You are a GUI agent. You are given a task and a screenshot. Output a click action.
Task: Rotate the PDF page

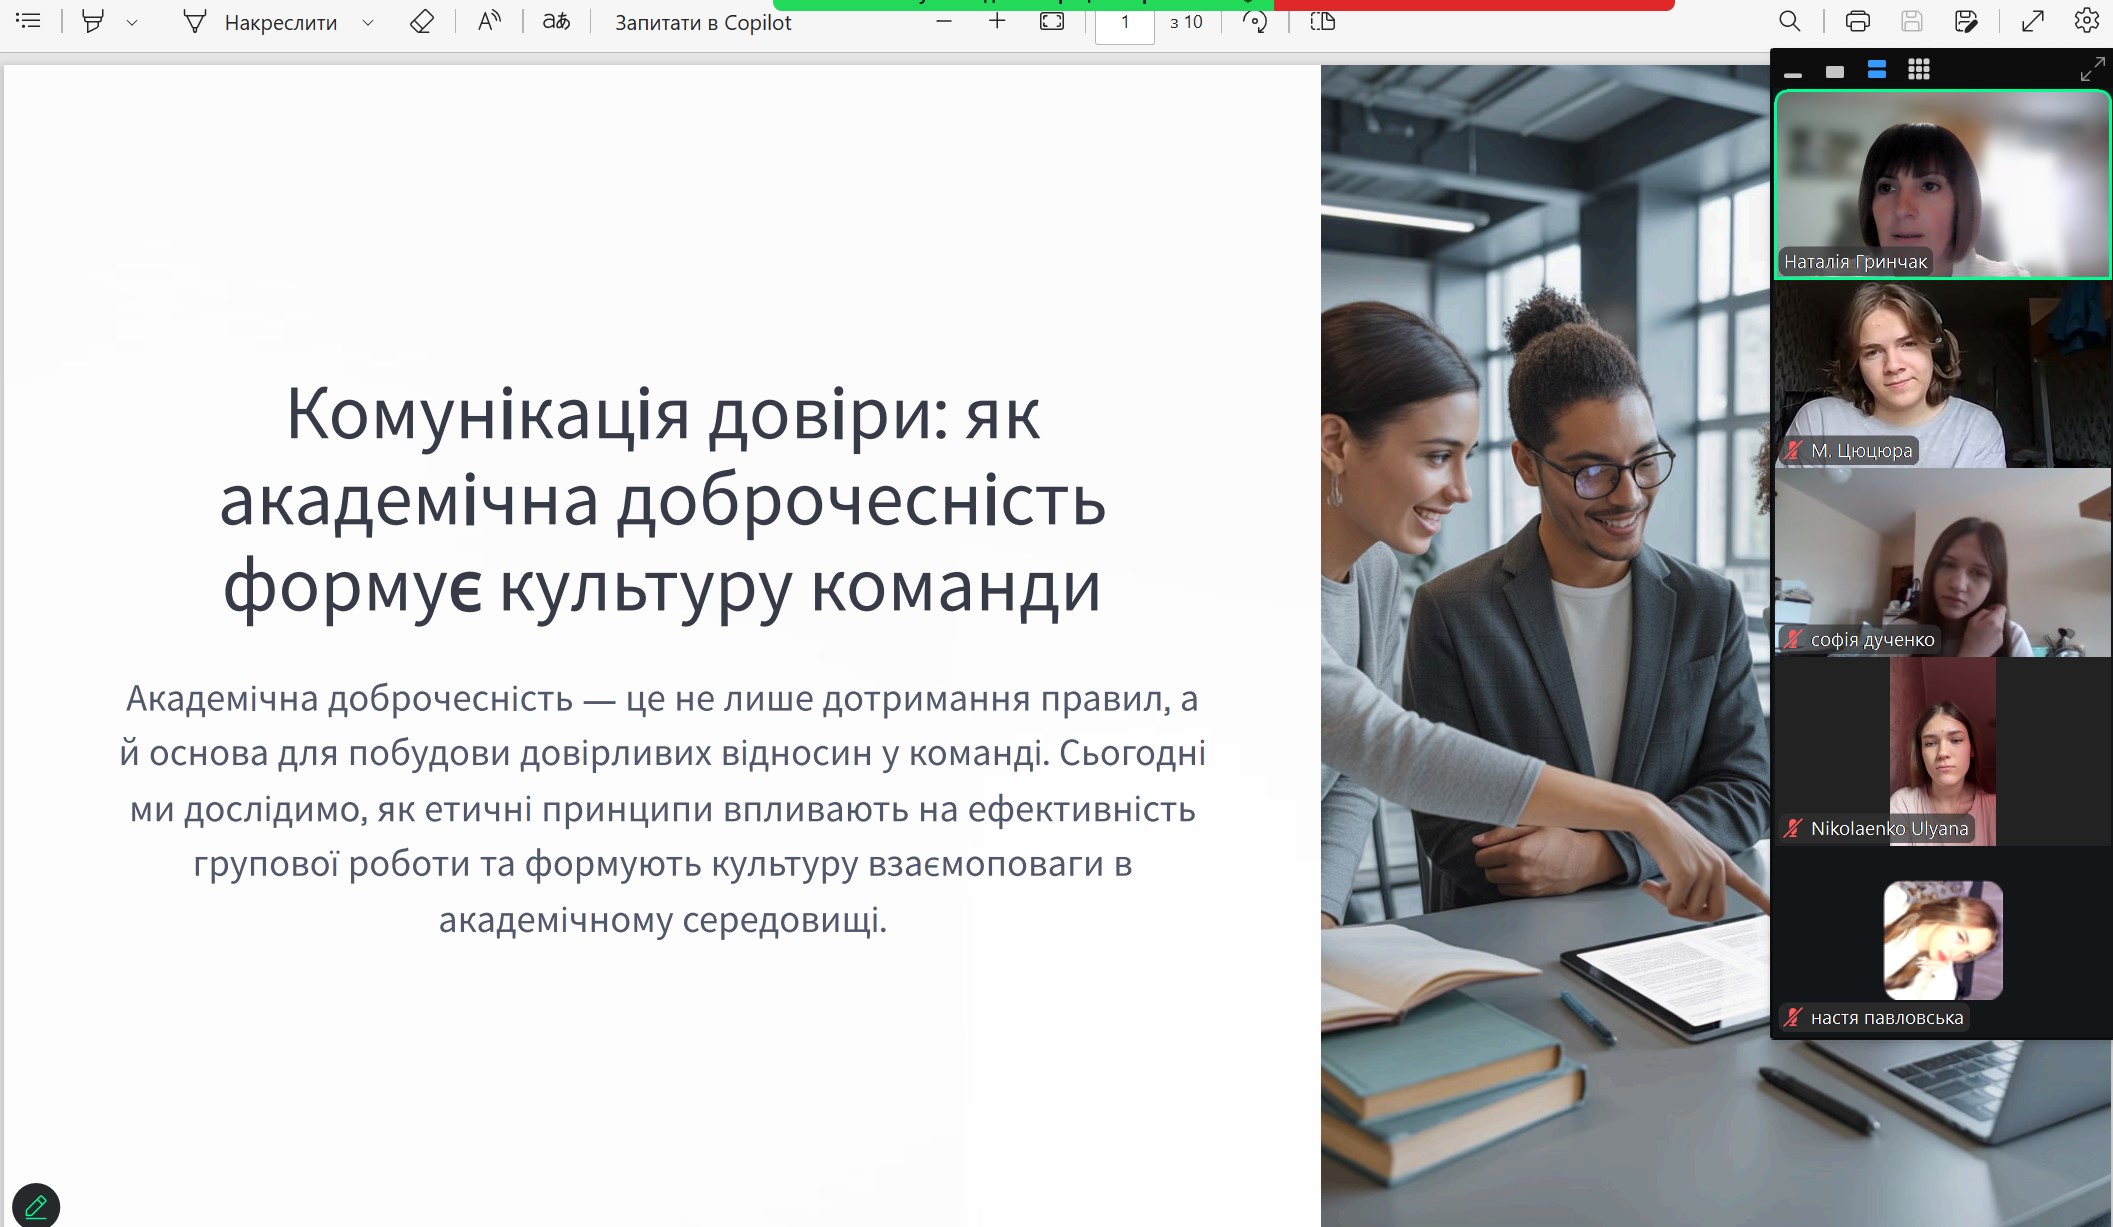point(1254,22)
